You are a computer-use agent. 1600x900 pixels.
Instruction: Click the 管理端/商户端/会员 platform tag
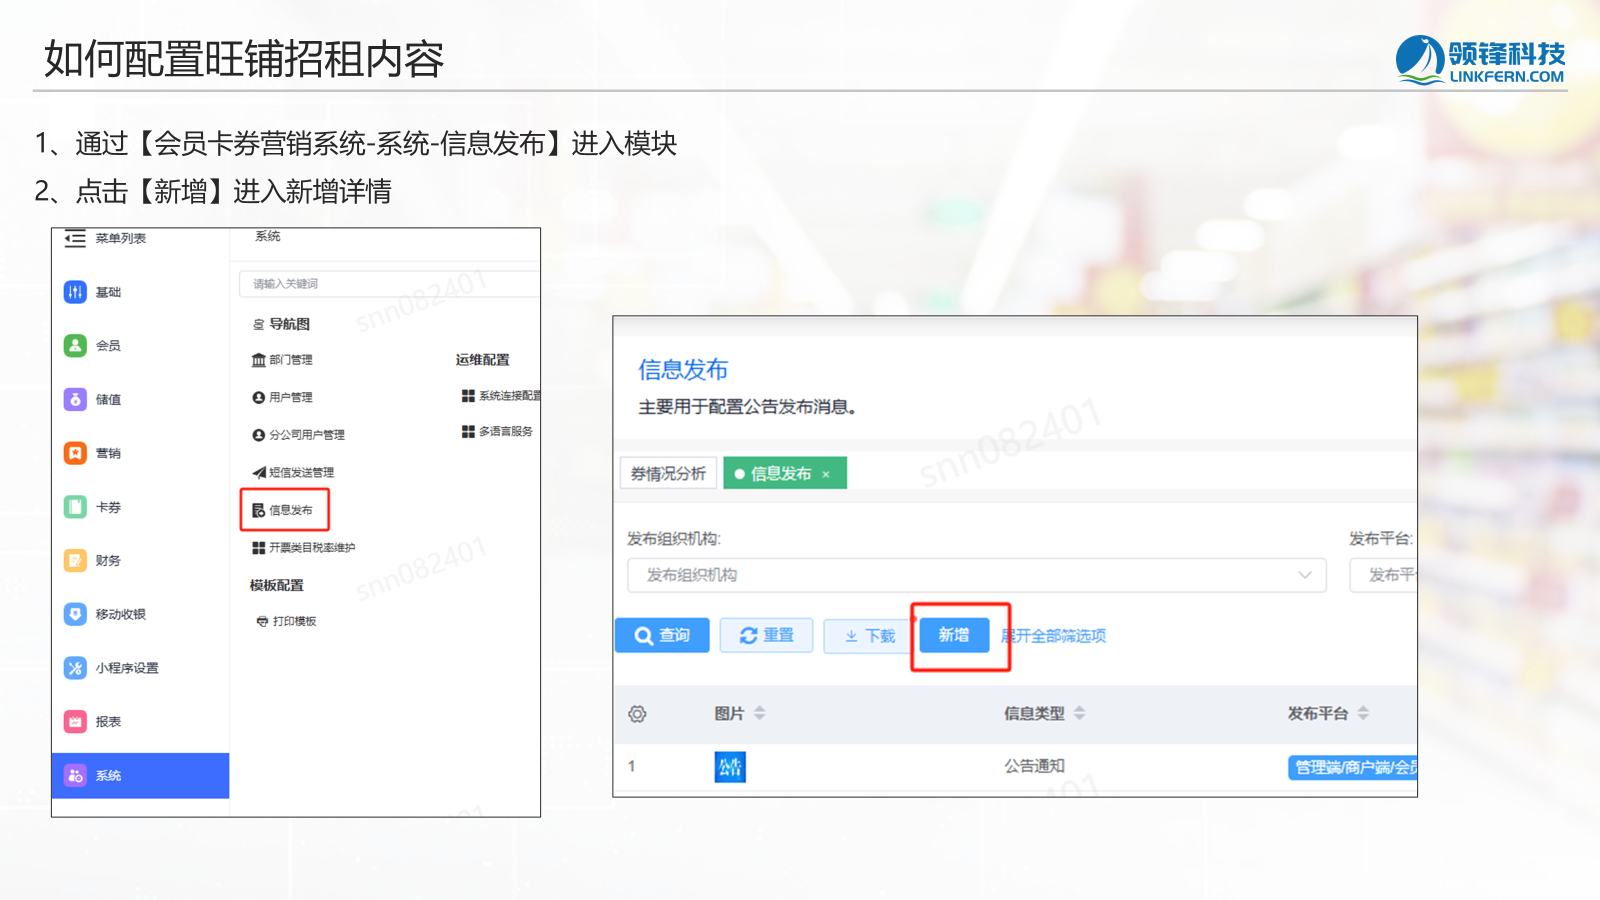[x=1352, y=767]
